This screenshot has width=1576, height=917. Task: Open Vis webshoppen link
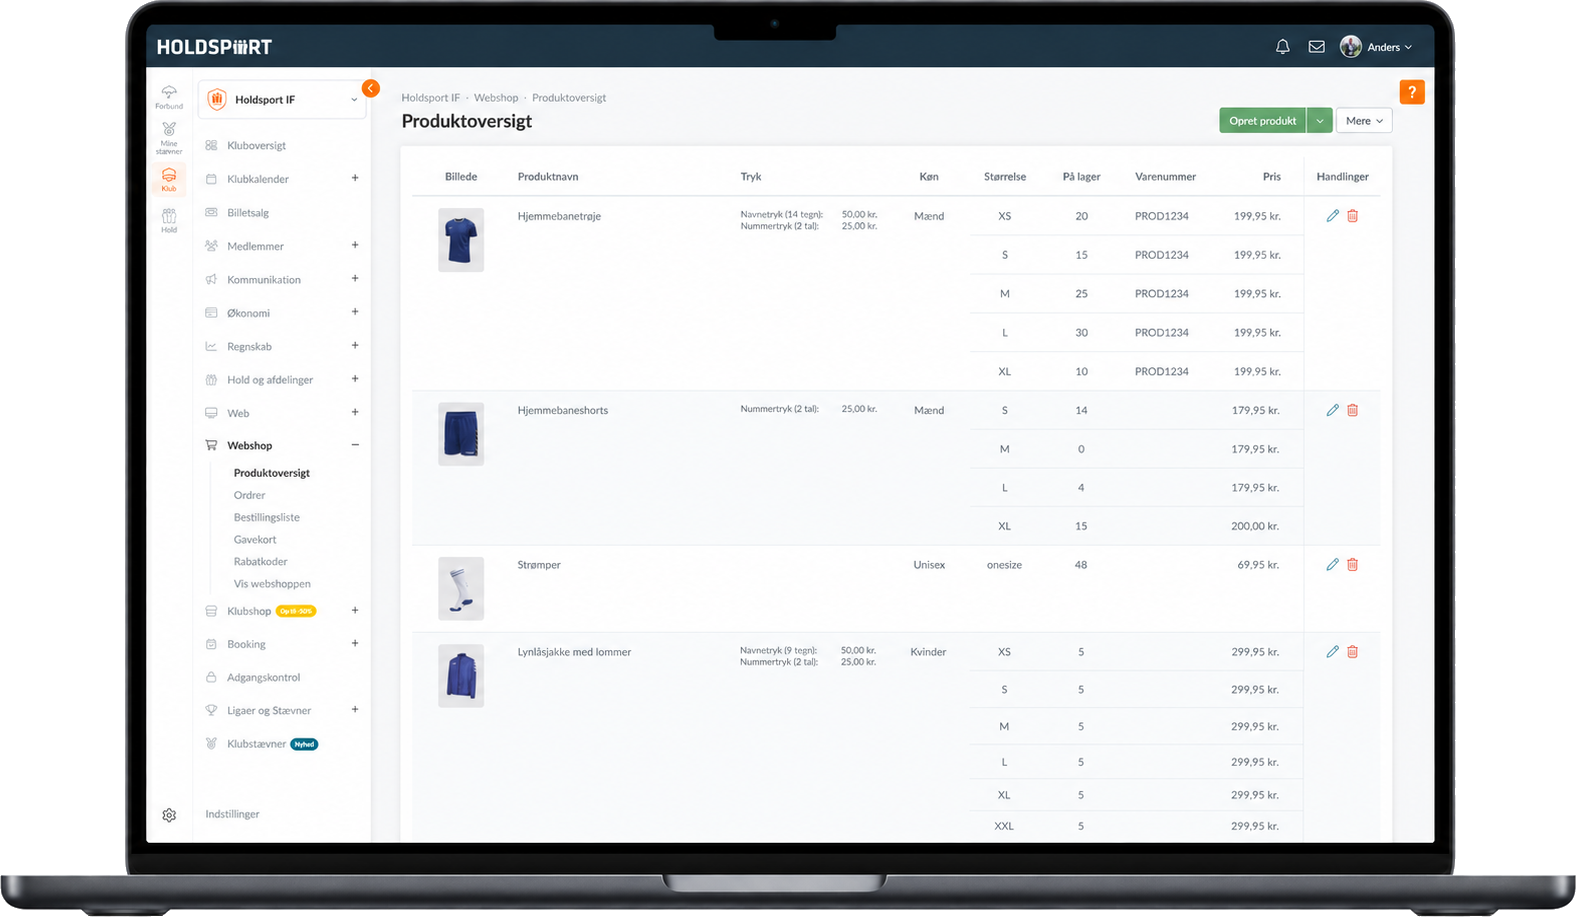272,584
